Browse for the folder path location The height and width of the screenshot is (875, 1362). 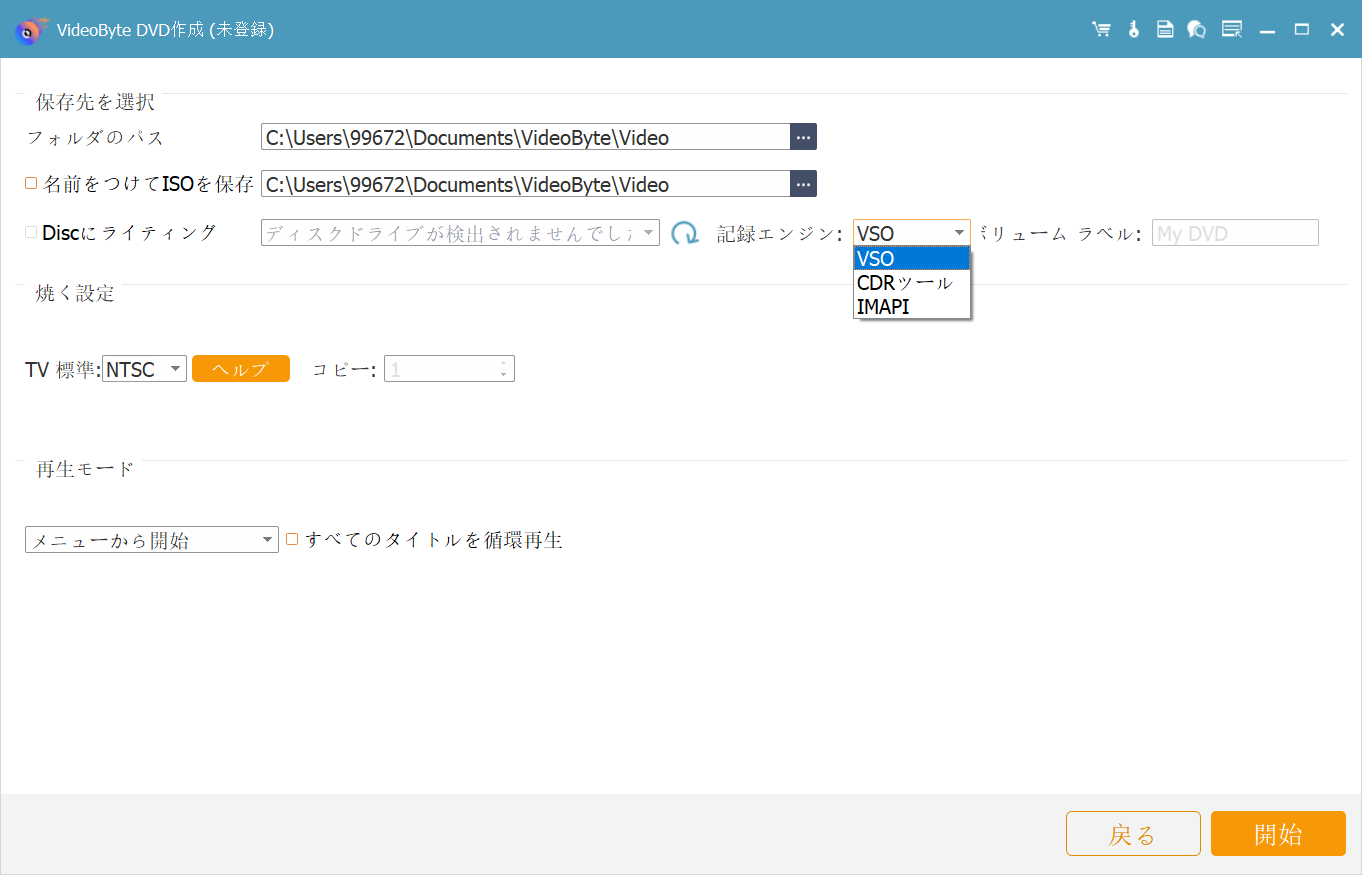coord(803,137)
